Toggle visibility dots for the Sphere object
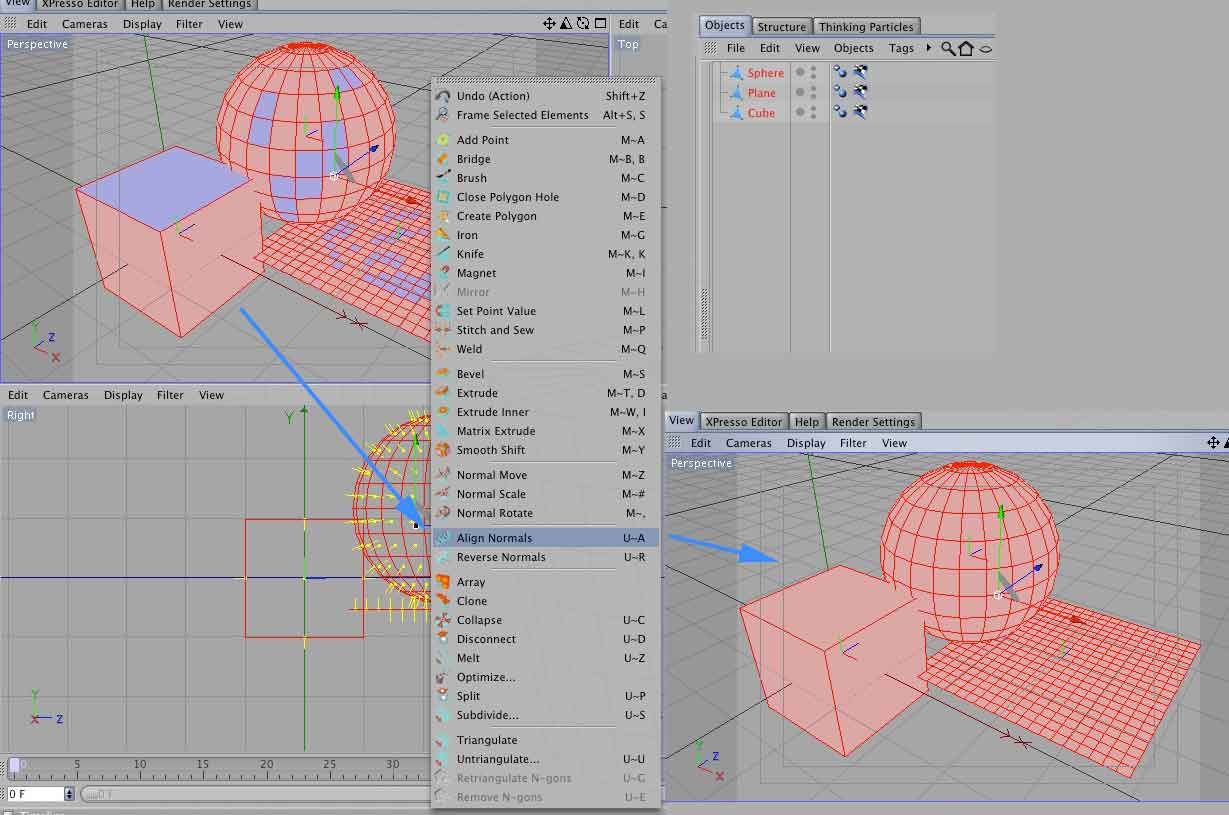 [x=813, y=72]
